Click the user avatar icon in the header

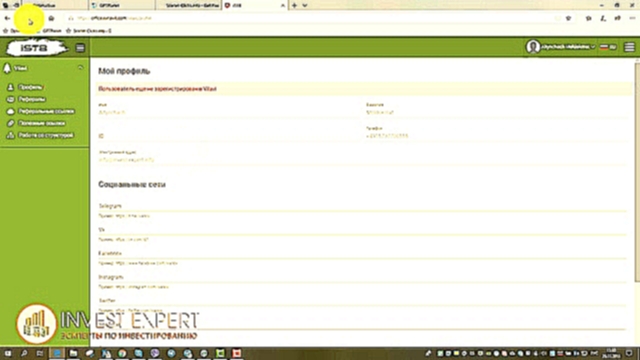pyautogui.click(x=533, y=47)
